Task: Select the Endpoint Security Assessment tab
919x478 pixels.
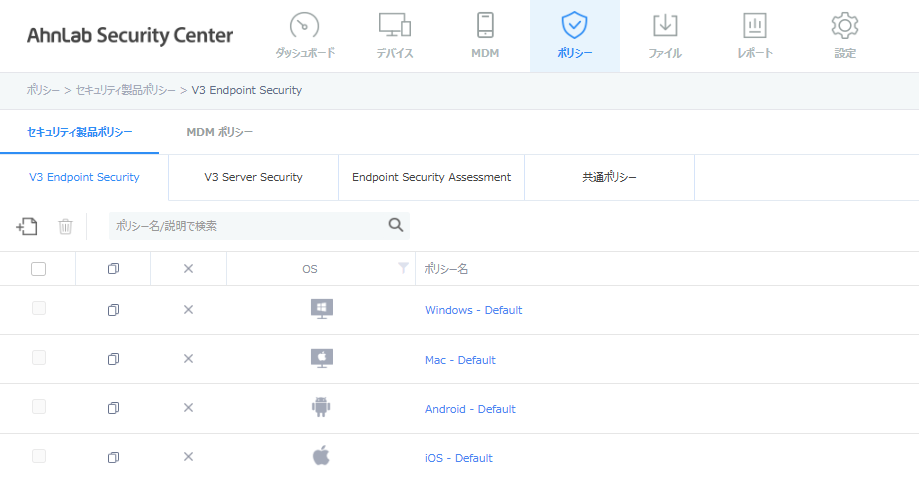Action: [431, 177]
